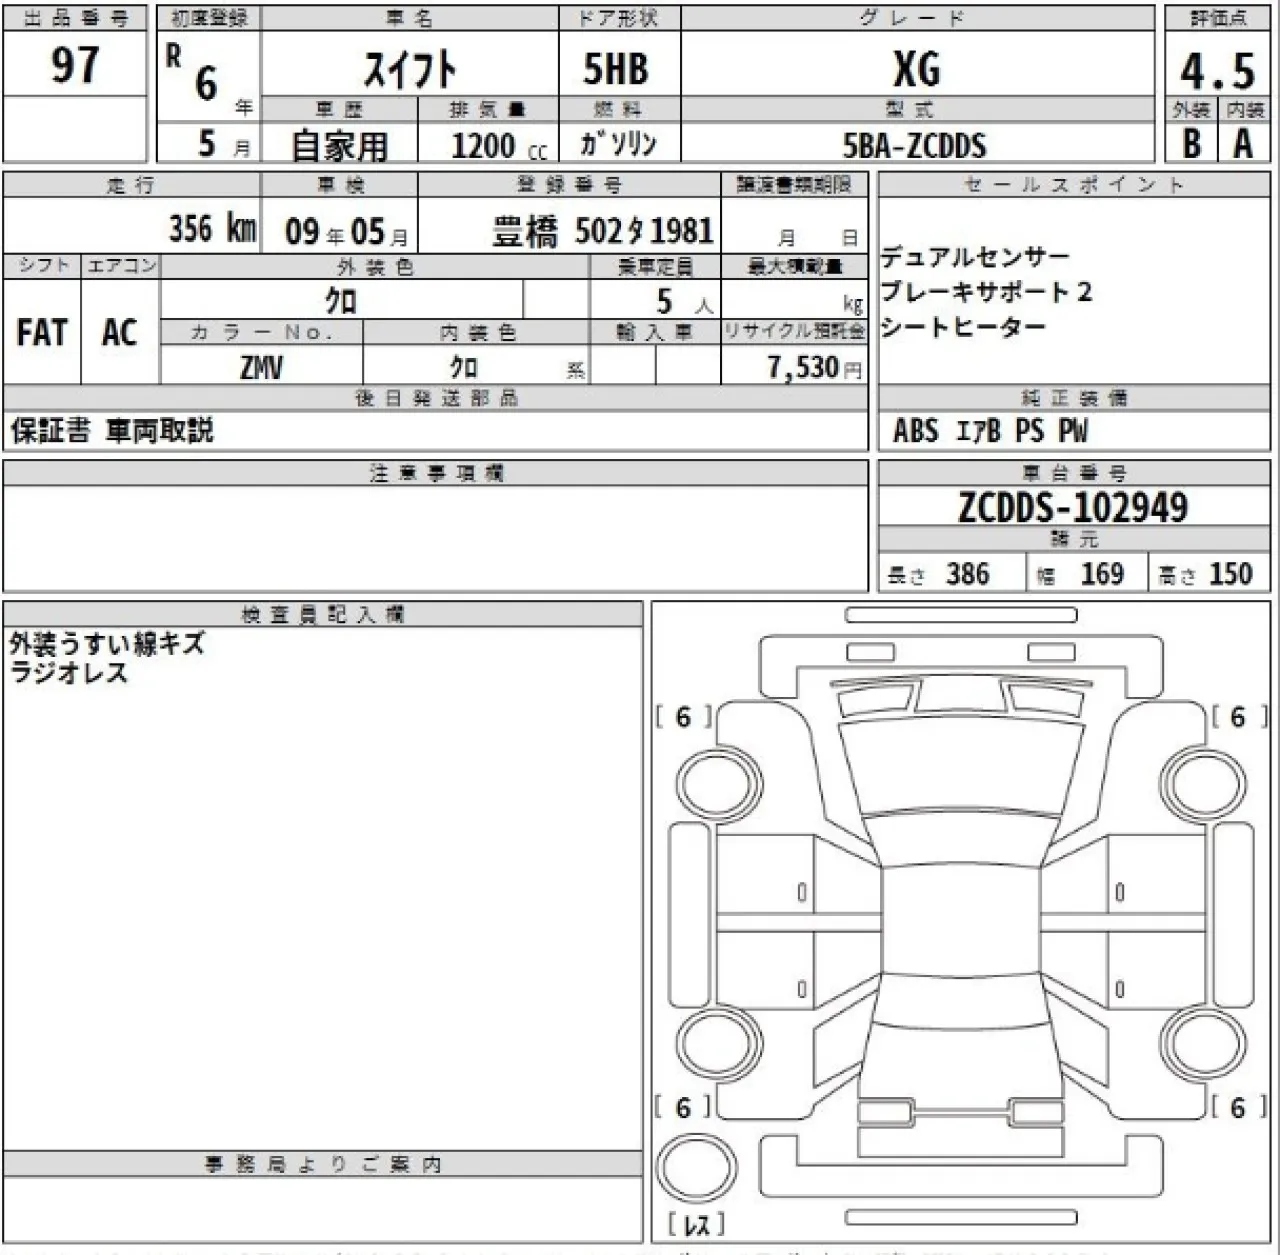This screenshot has width=1280, height=1255.
Task: Click the FAT shift type cell
Action: 42,332
